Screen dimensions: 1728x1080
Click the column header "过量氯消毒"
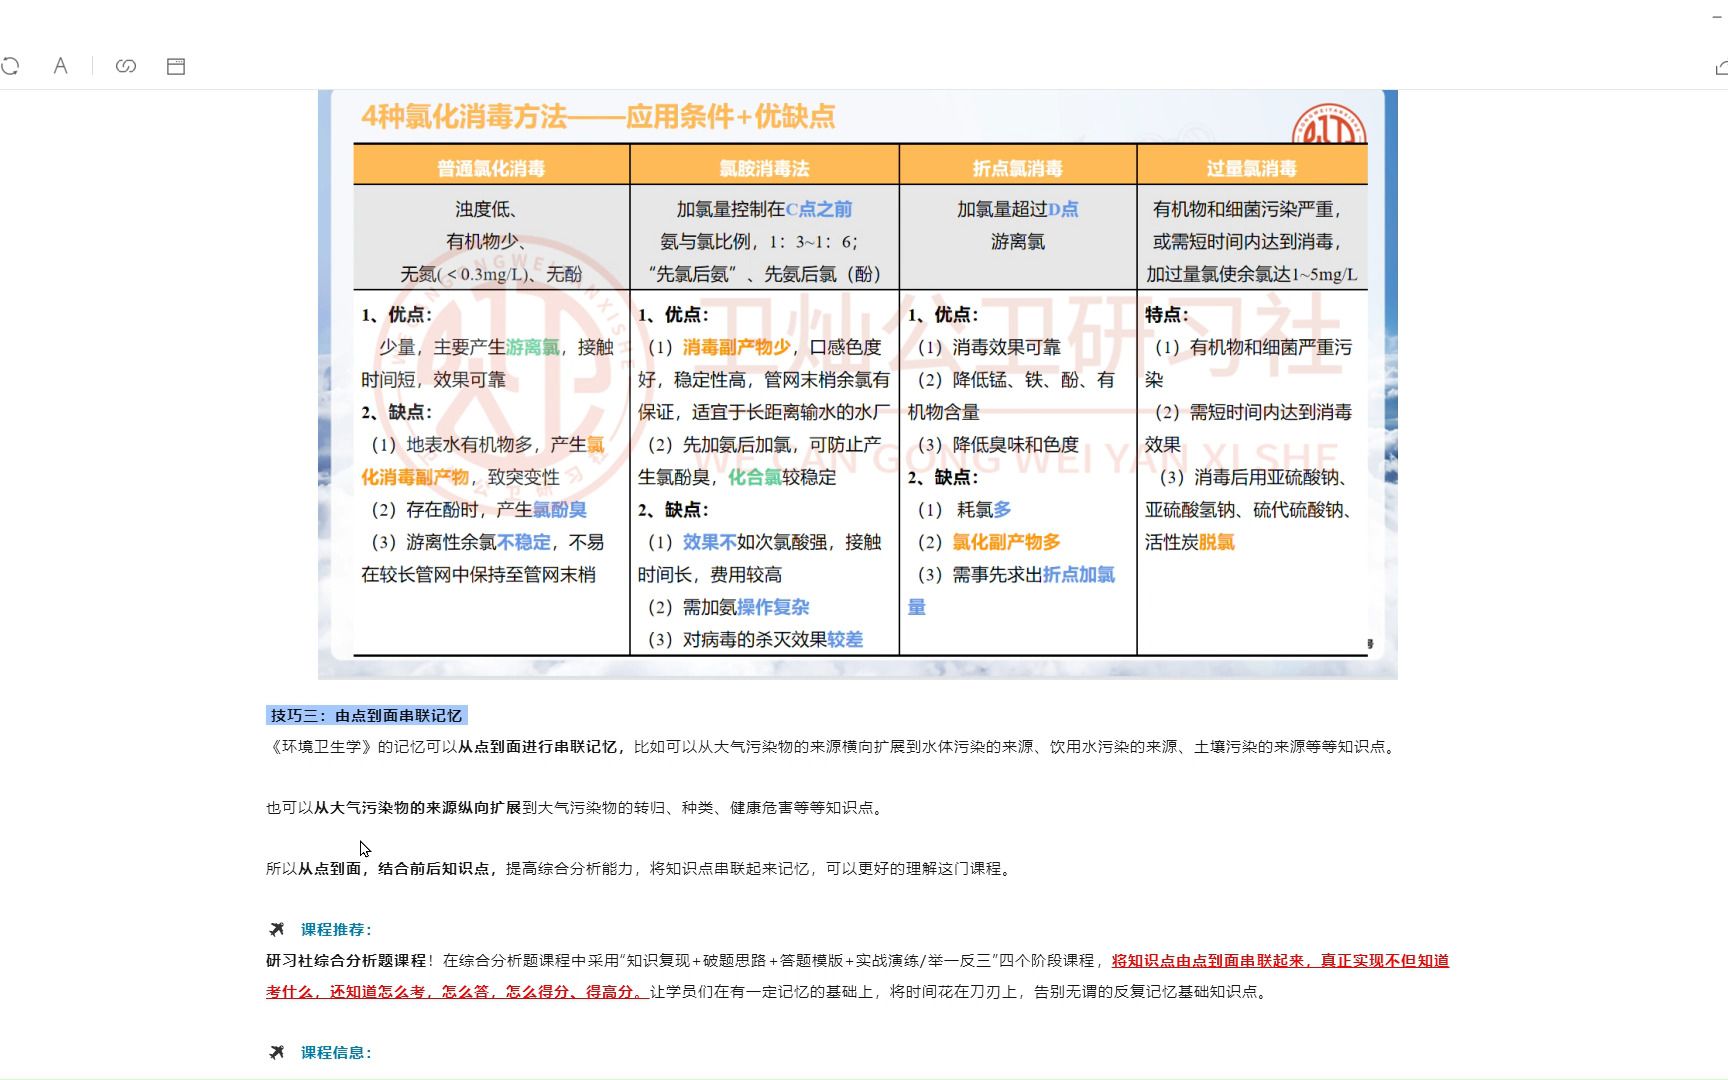(x=1252, y=168)
